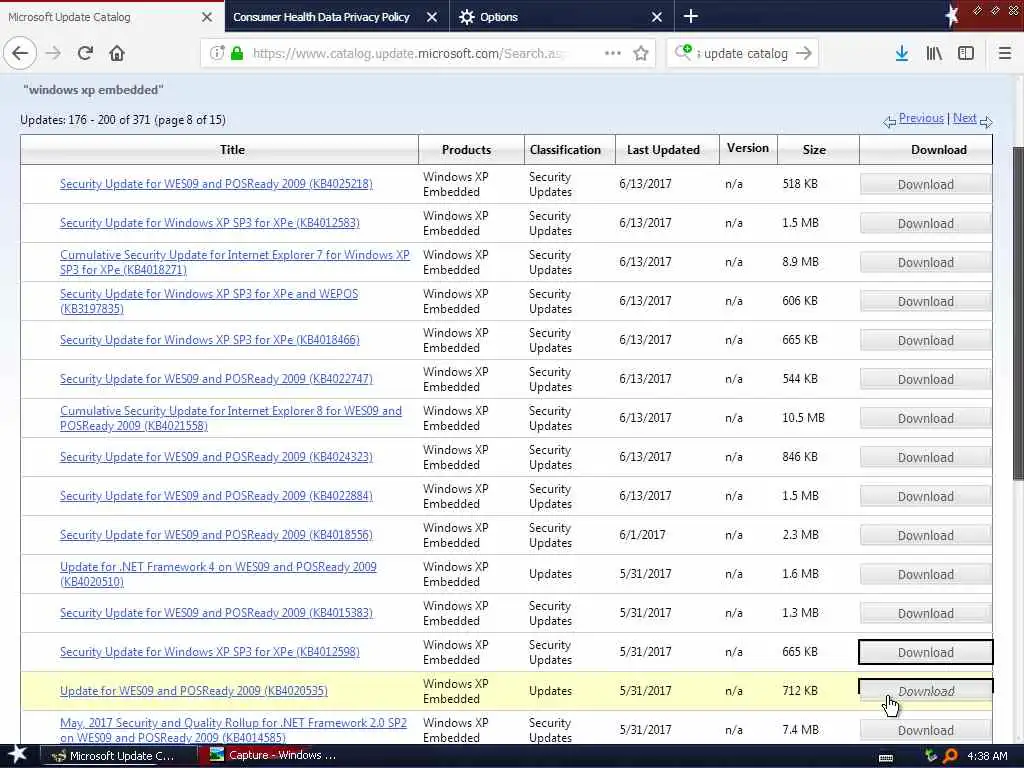Viewport: 1024px width, 768px height.
Task: Open KB4024323 security update link
Action: point(216,457)
